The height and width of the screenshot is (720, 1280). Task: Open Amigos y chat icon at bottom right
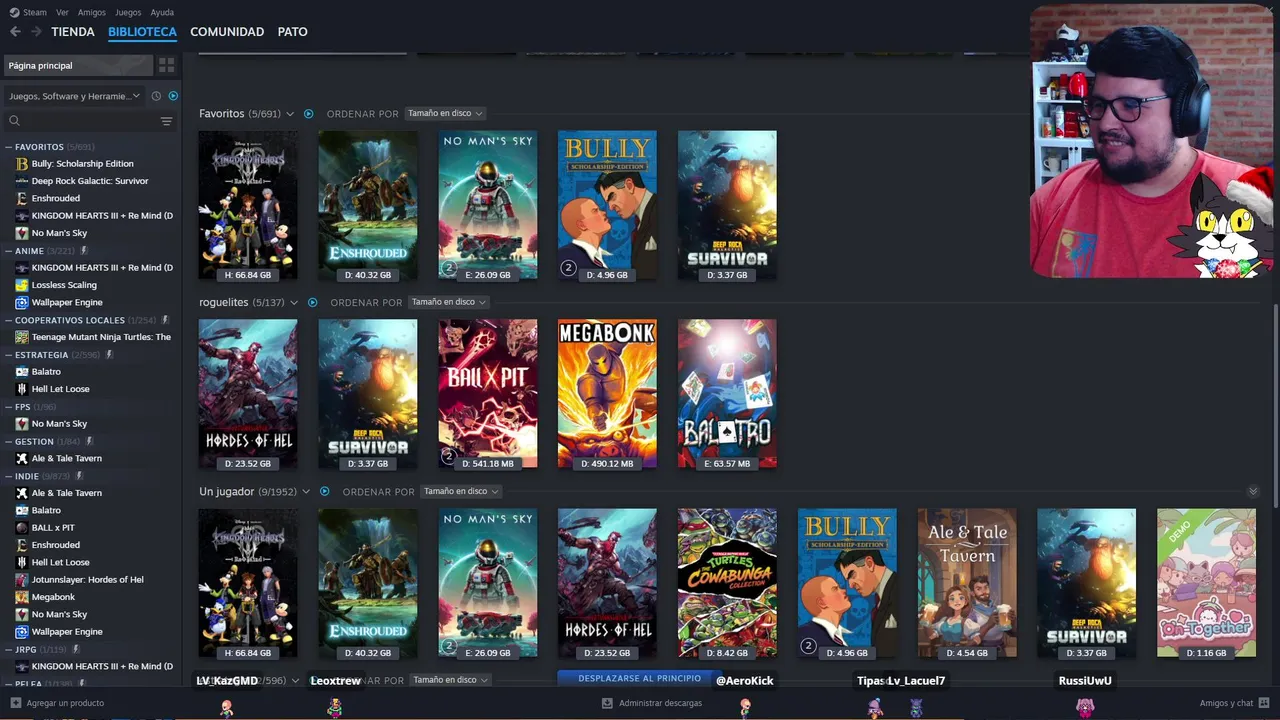1264,703
